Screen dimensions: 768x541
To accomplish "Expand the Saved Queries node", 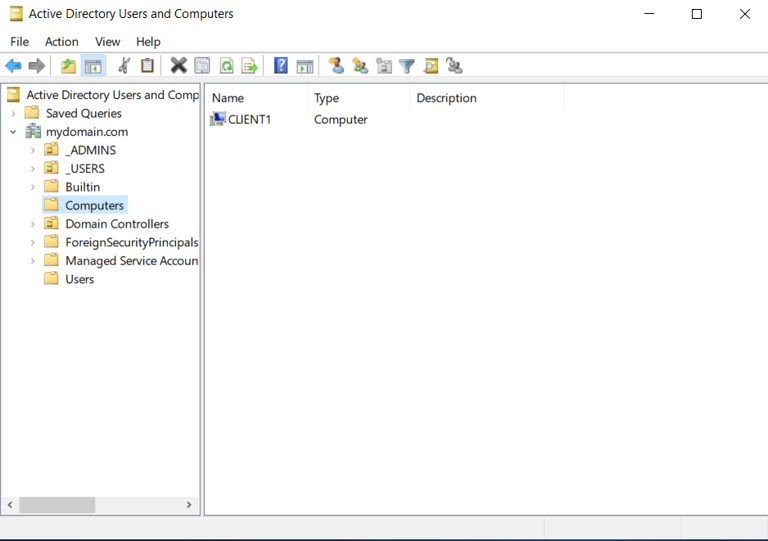I will pos(13,113).
